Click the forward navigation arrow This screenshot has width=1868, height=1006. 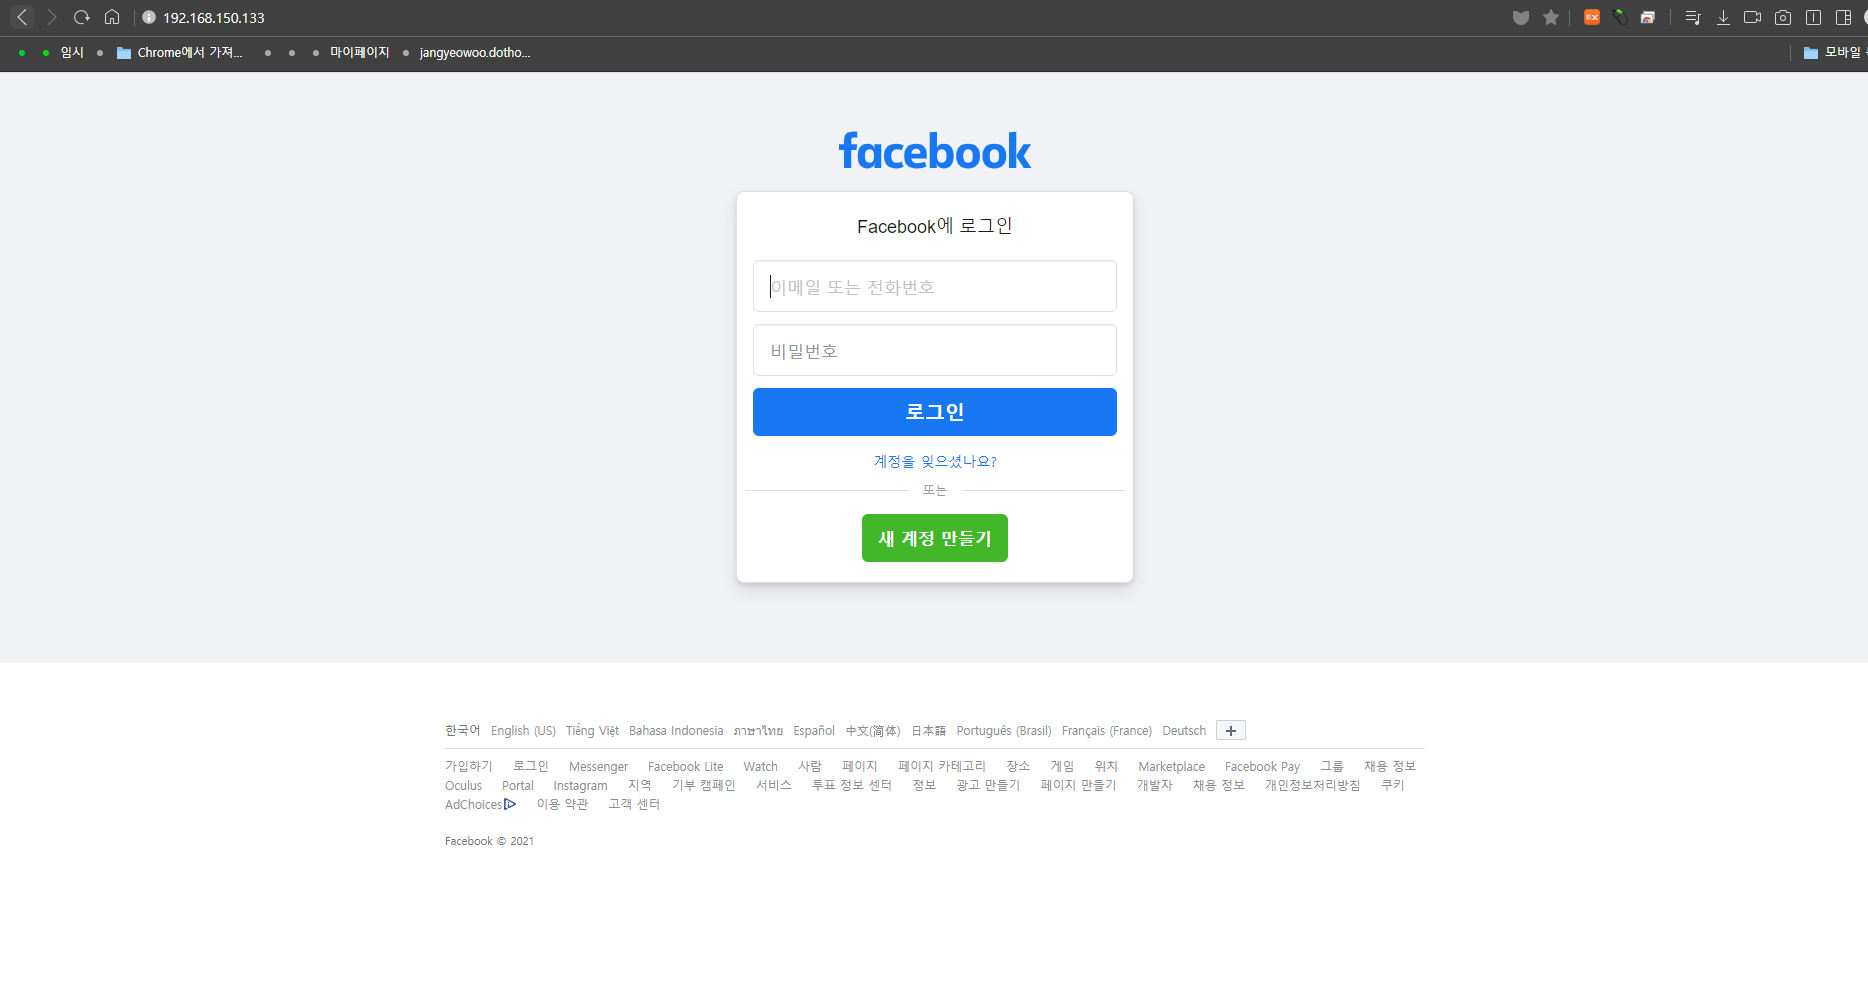(52, 17)
